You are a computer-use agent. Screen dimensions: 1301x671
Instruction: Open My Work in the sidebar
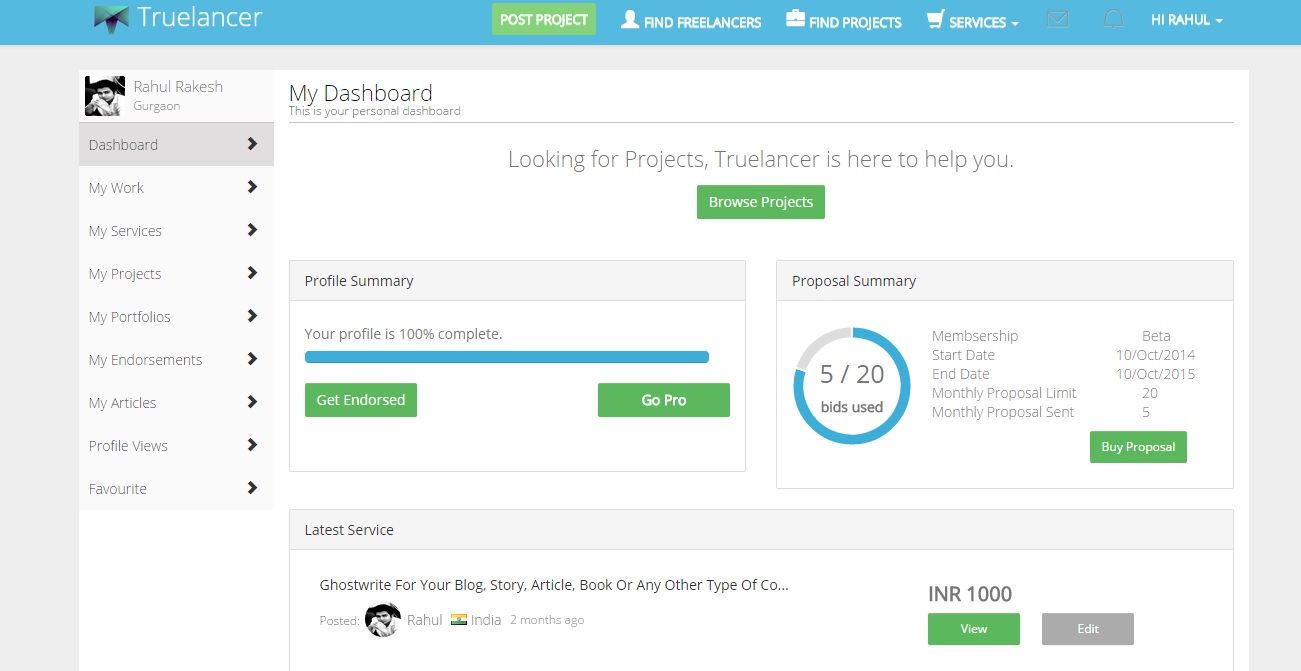click(x=176, y=187)
